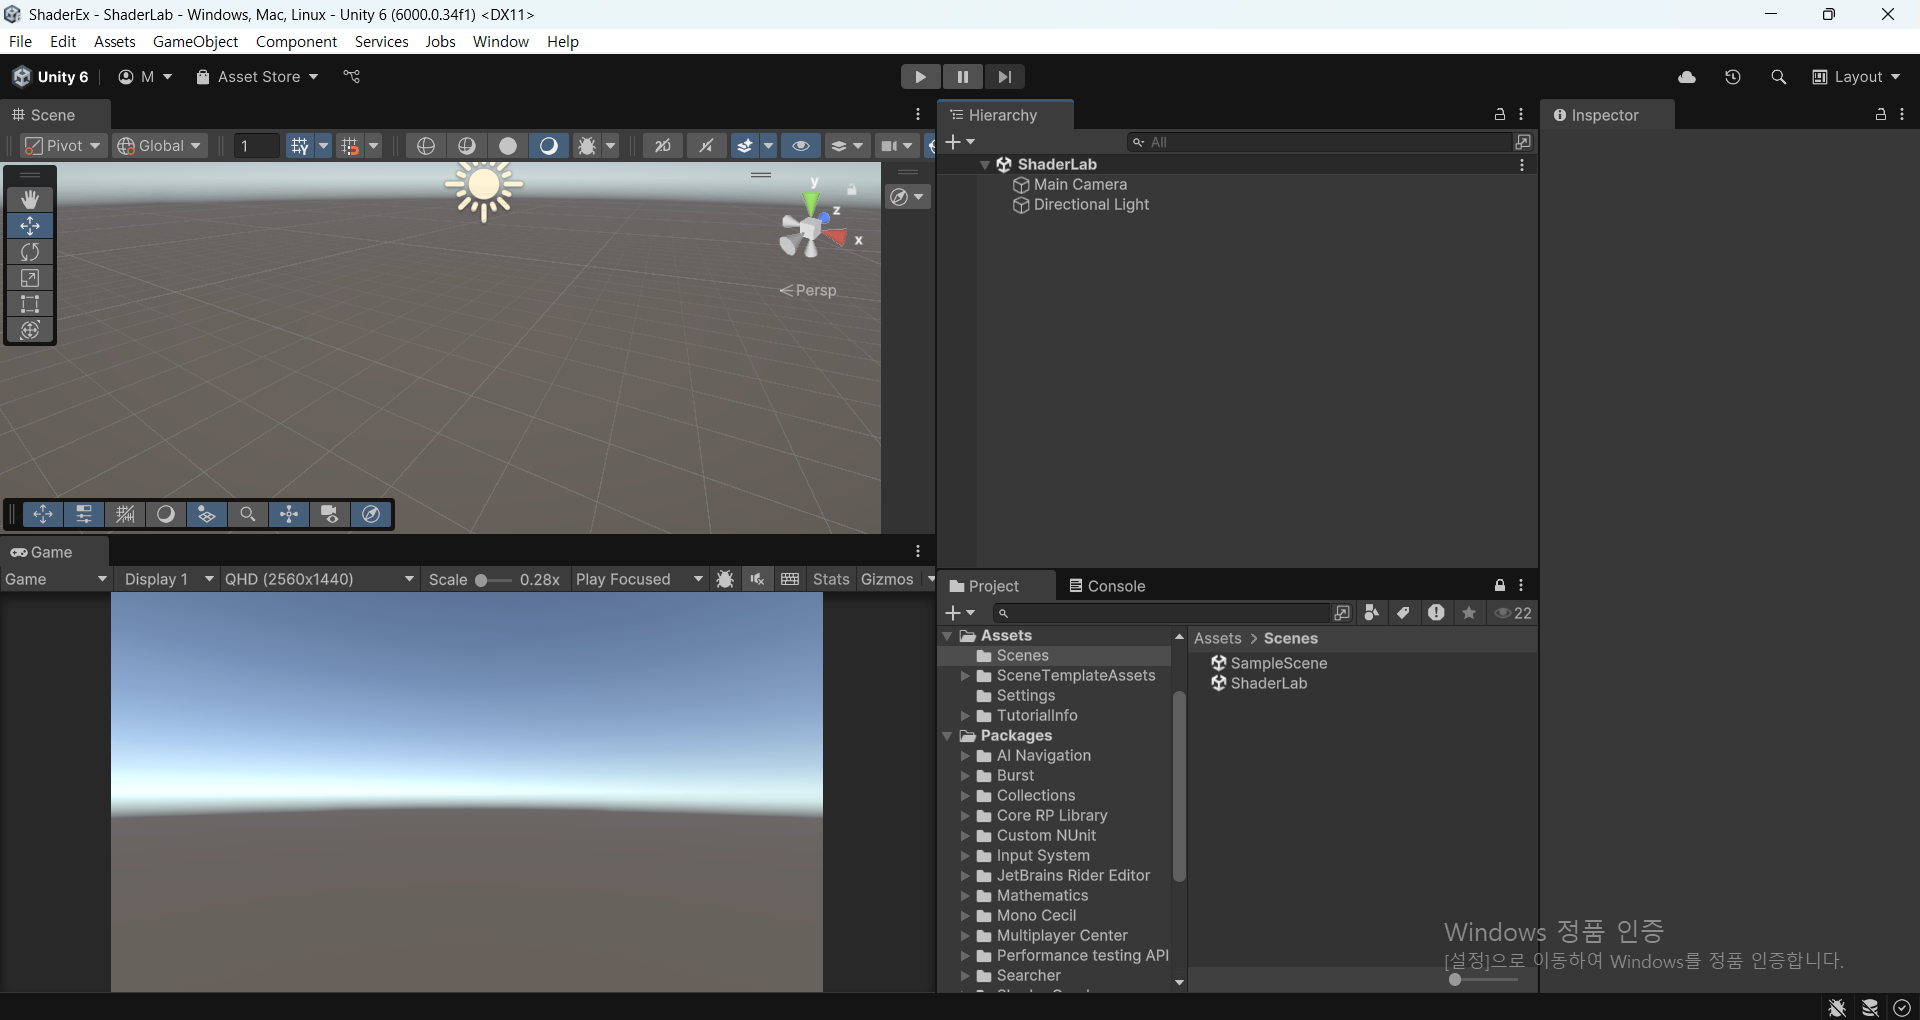Open the Play Focused dropdown
The height and width of the screenshot is (1020, 1920).
click(x=640, y=579)
